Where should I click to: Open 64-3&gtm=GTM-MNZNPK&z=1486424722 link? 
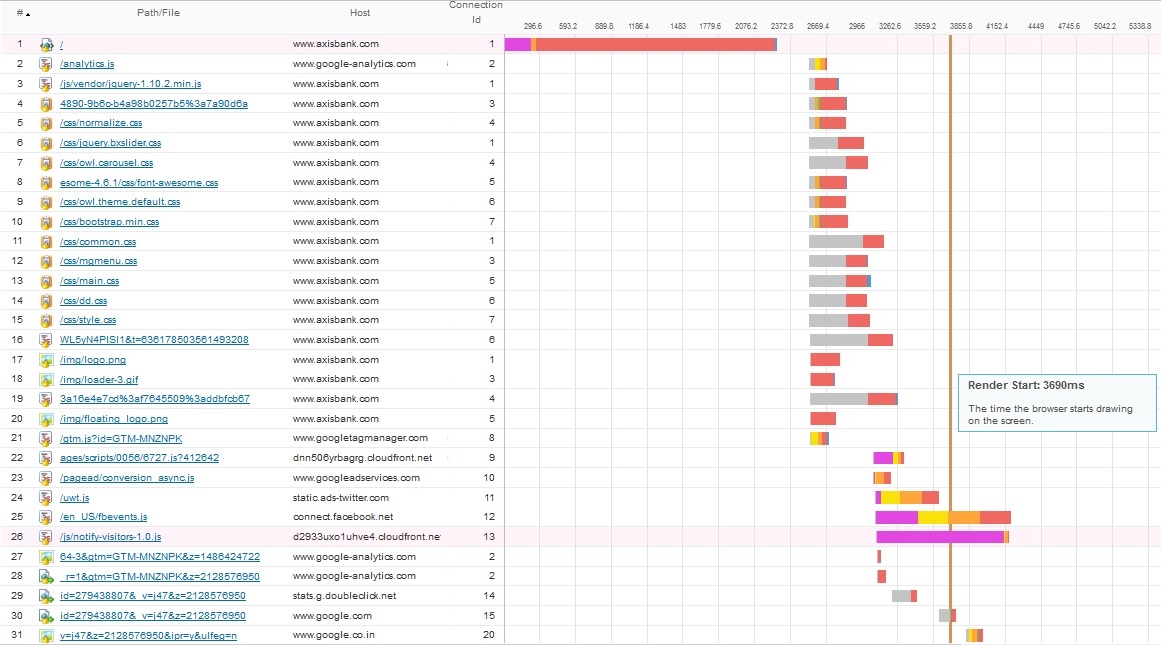(x=160, y=557)
